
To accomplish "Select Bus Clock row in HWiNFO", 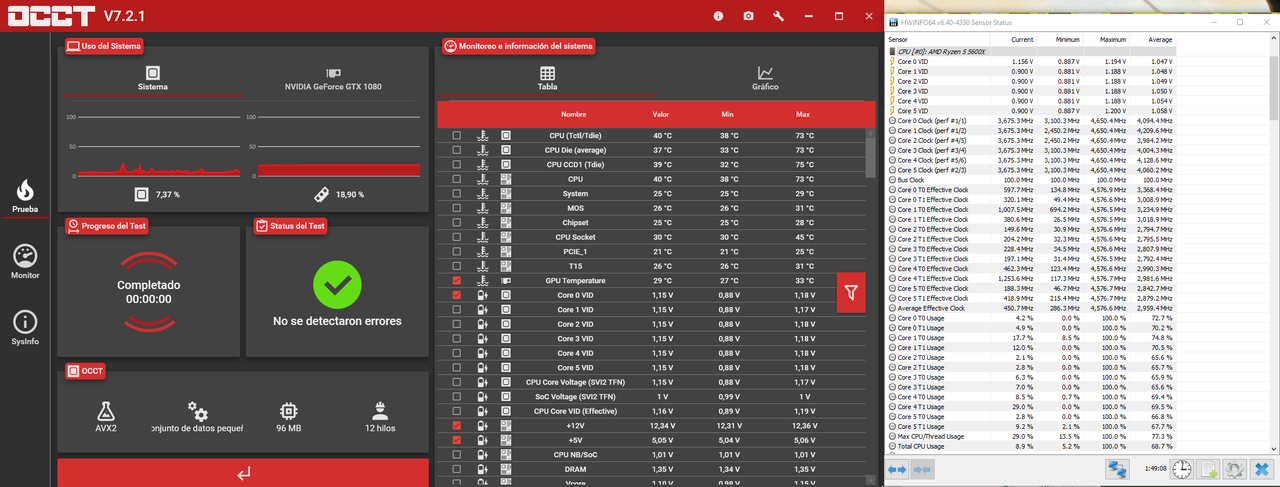I will pyautogui.click(x=1030, y=179).
